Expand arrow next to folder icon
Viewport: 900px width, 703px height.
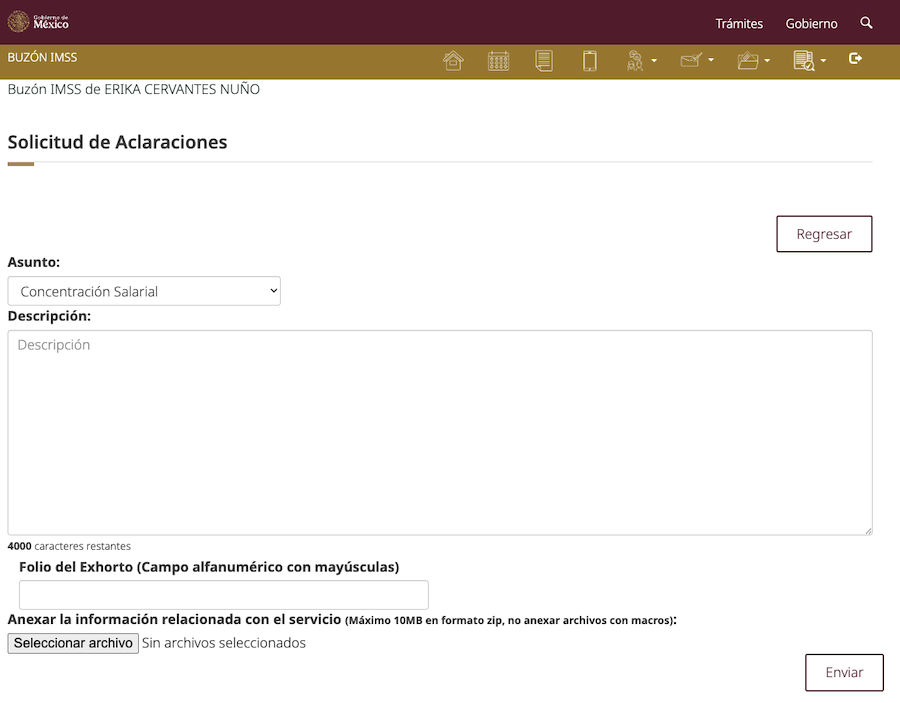tap(767, 60)
